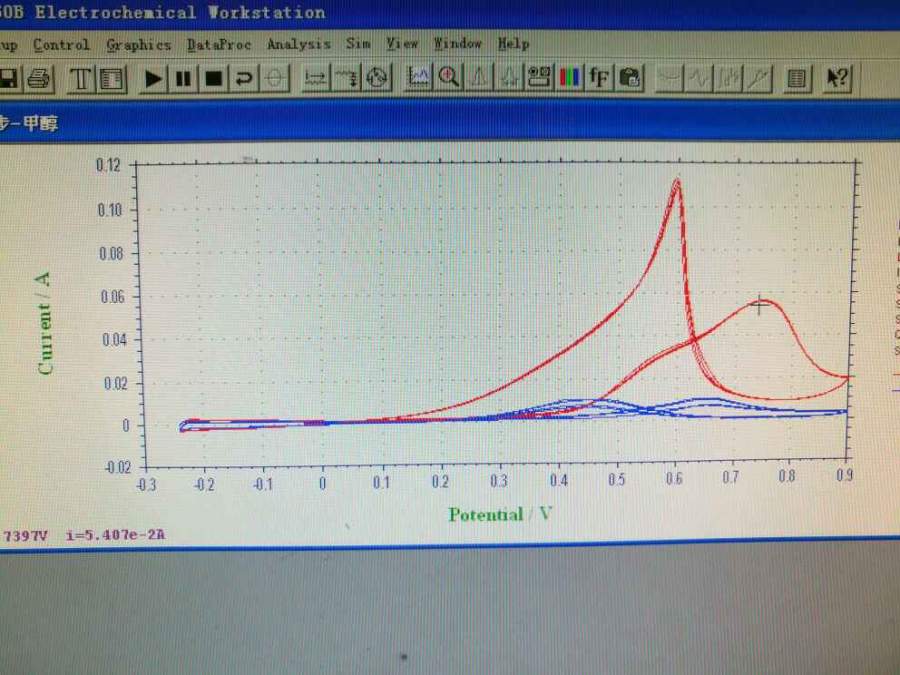Viewport: 900px width, 675px height.
Task: Pause the running experiment
Action: click(183, 79)
